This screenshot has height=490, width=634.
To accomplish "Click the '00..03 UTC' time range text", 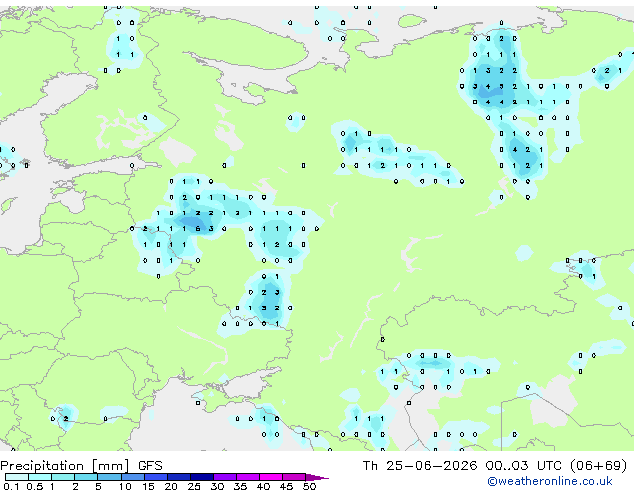I will [523, 466].
